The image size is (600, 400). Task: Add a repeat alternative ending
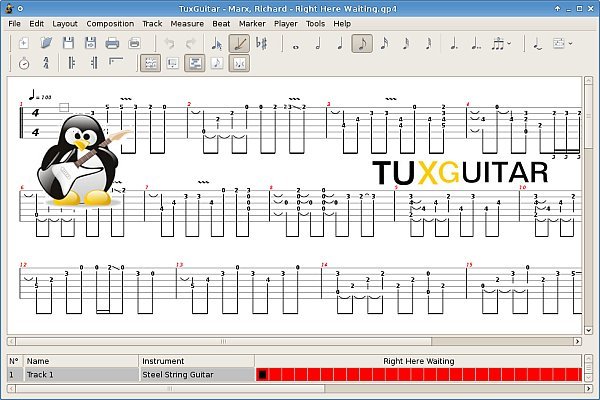116,63
